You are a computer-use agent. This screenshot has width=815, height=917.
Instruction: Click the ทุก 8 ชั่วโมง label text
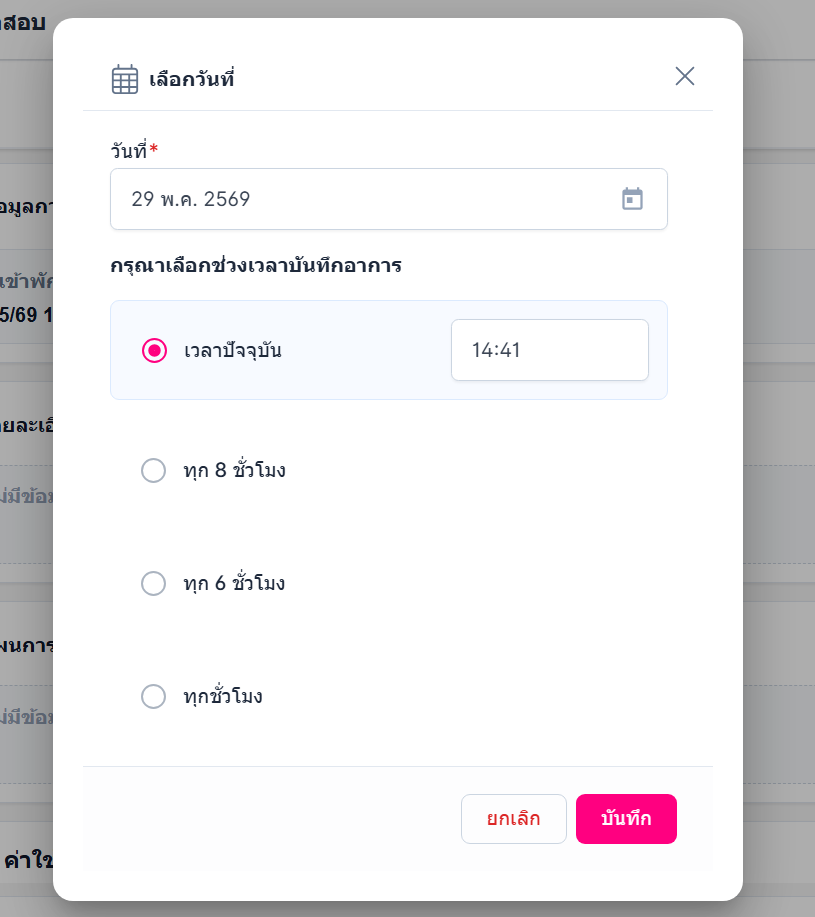(234, 470)
